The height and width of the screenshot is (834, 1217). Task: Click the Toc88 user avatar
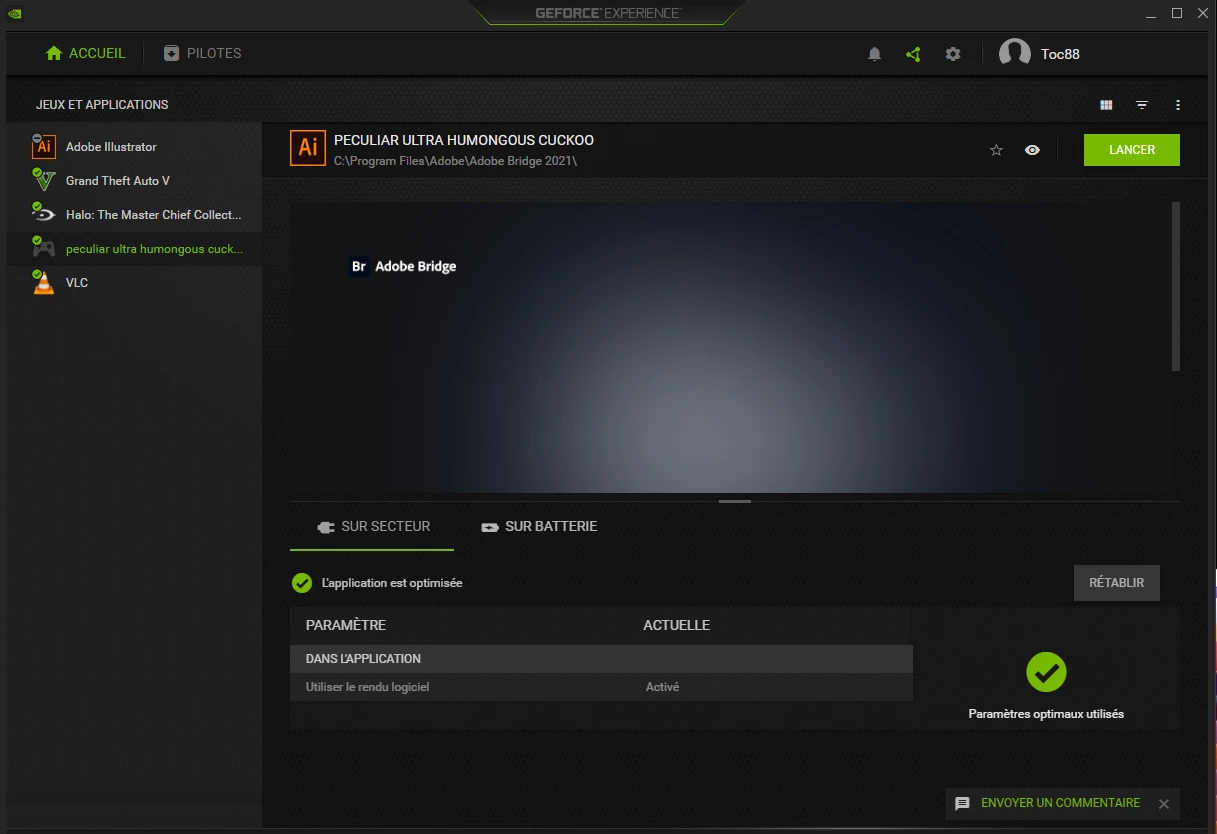[1015, 54]
